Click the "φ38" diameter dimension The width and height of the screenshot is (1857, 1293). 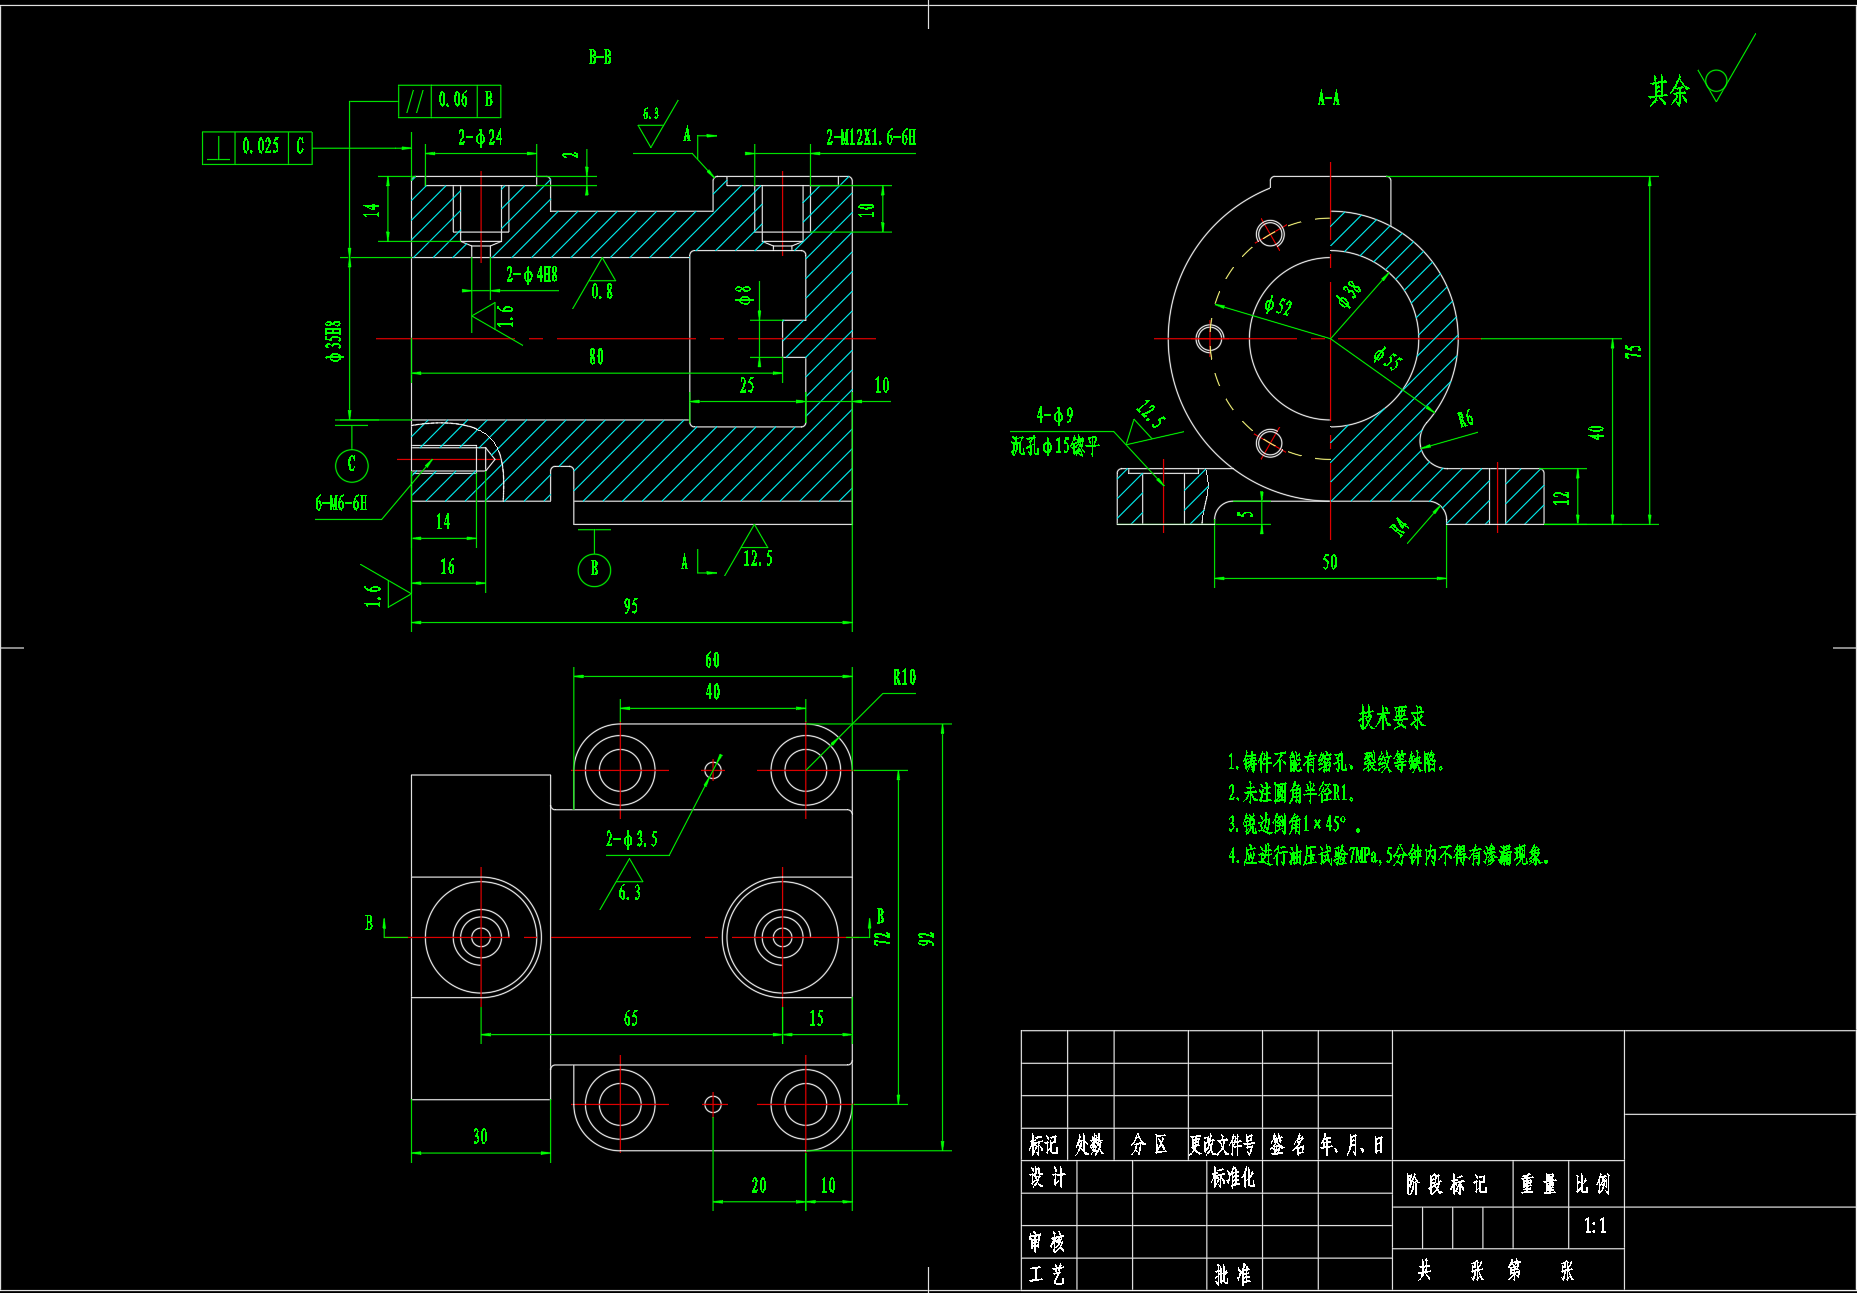coord(1349,294)
